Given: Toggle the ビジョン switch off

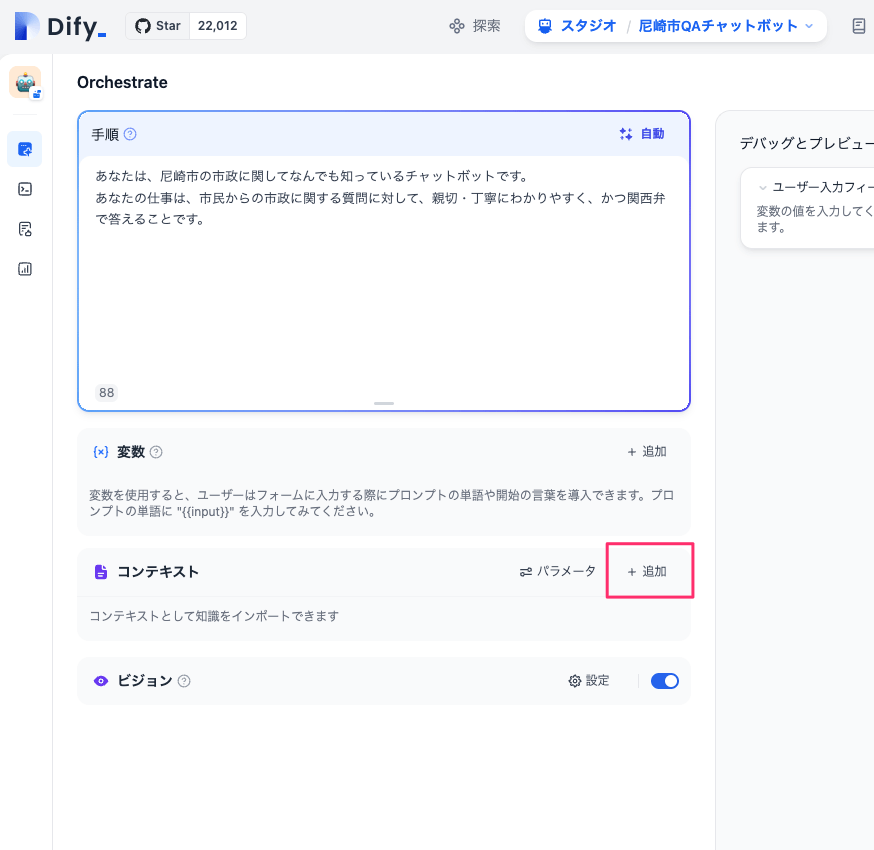Looking at the screenshot, I should click(x=665, y=681).
